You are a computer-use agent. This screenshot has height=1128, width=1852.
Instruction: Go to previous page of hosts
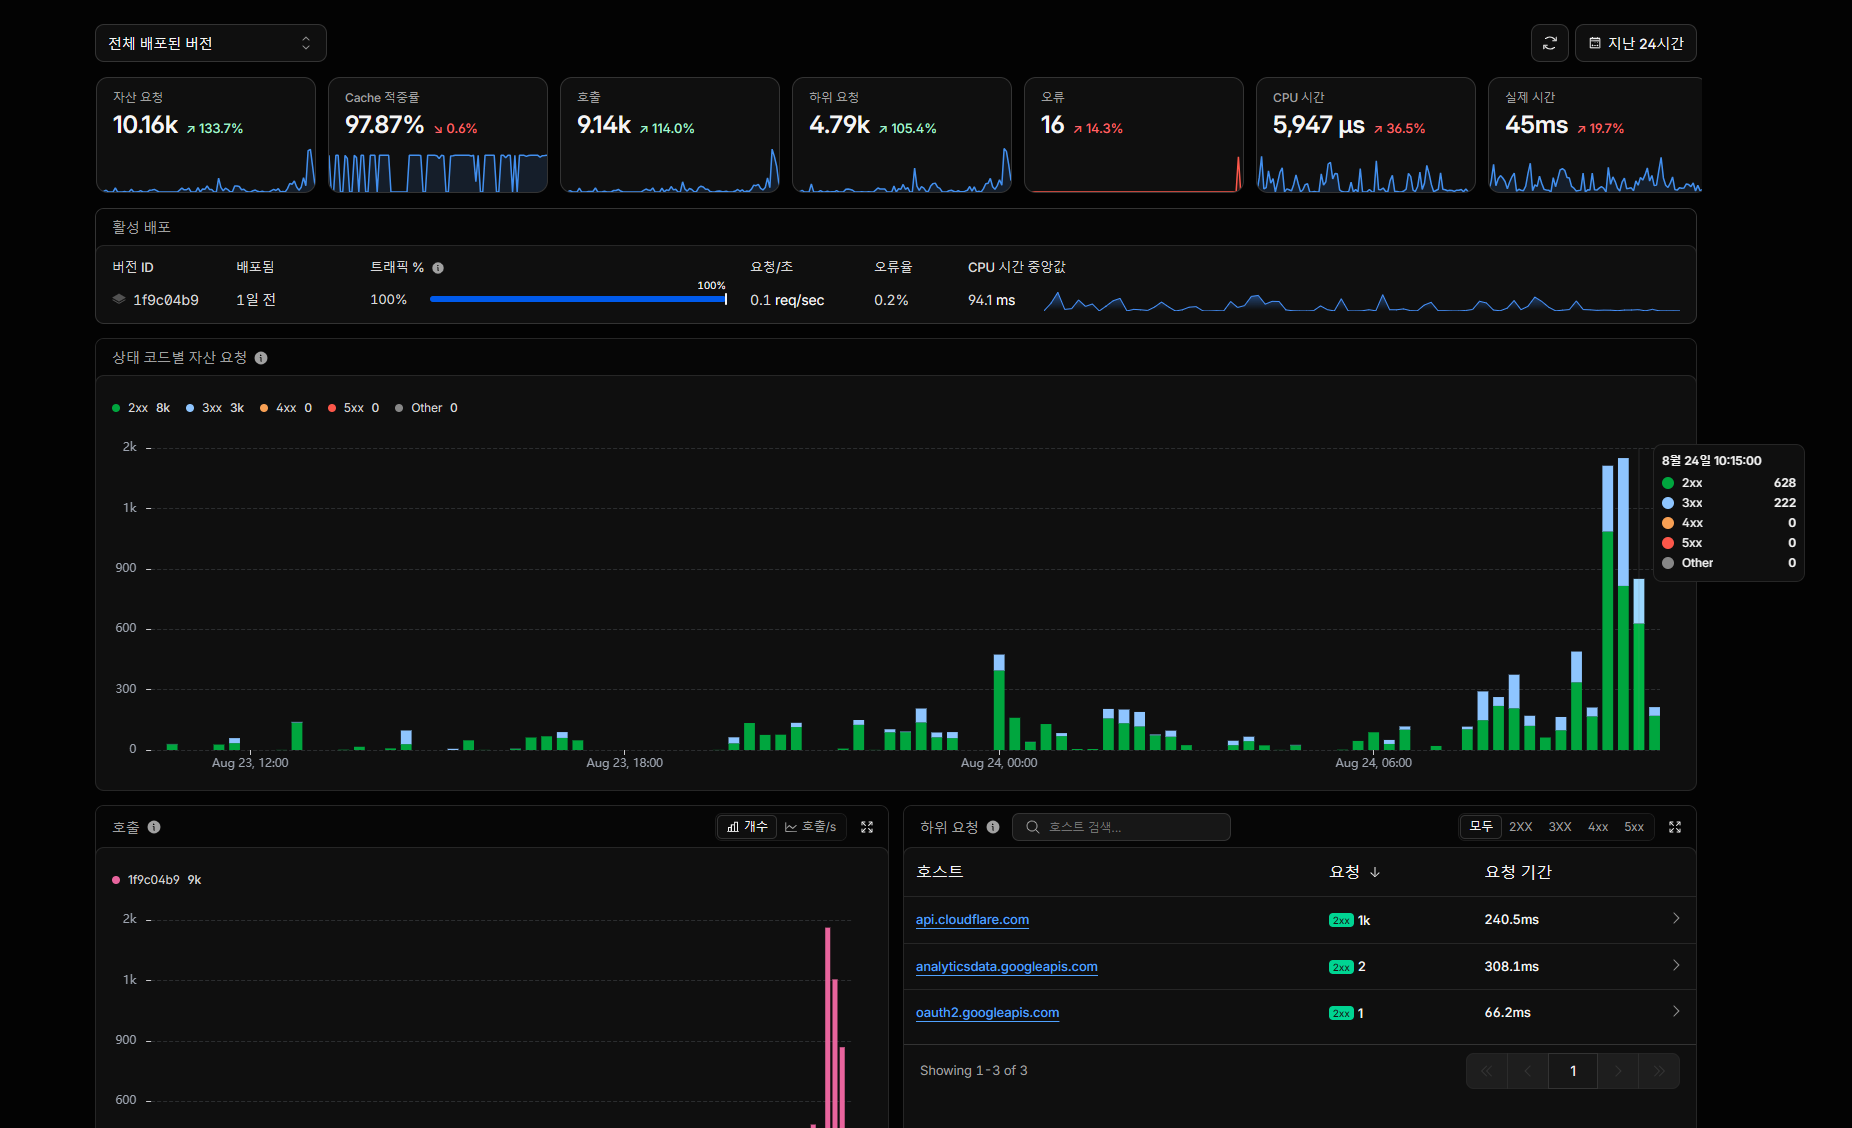[x=1528, y=1071]
